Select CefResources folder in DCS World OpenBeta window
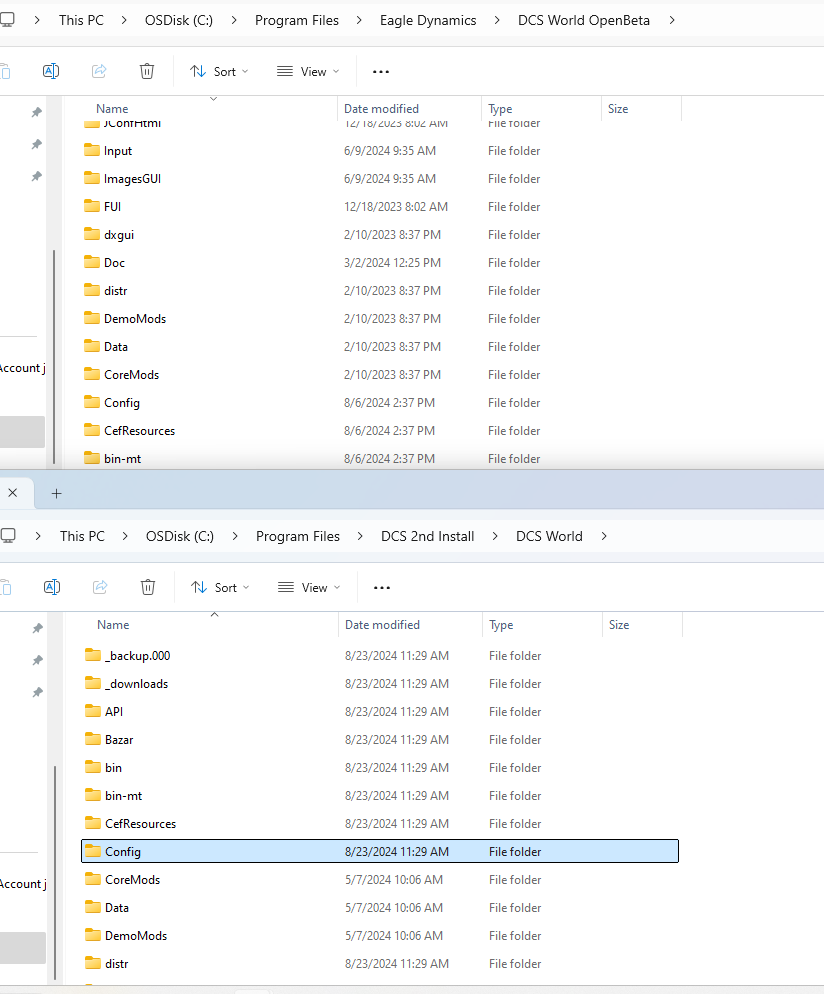 click(x=379, y=430)
